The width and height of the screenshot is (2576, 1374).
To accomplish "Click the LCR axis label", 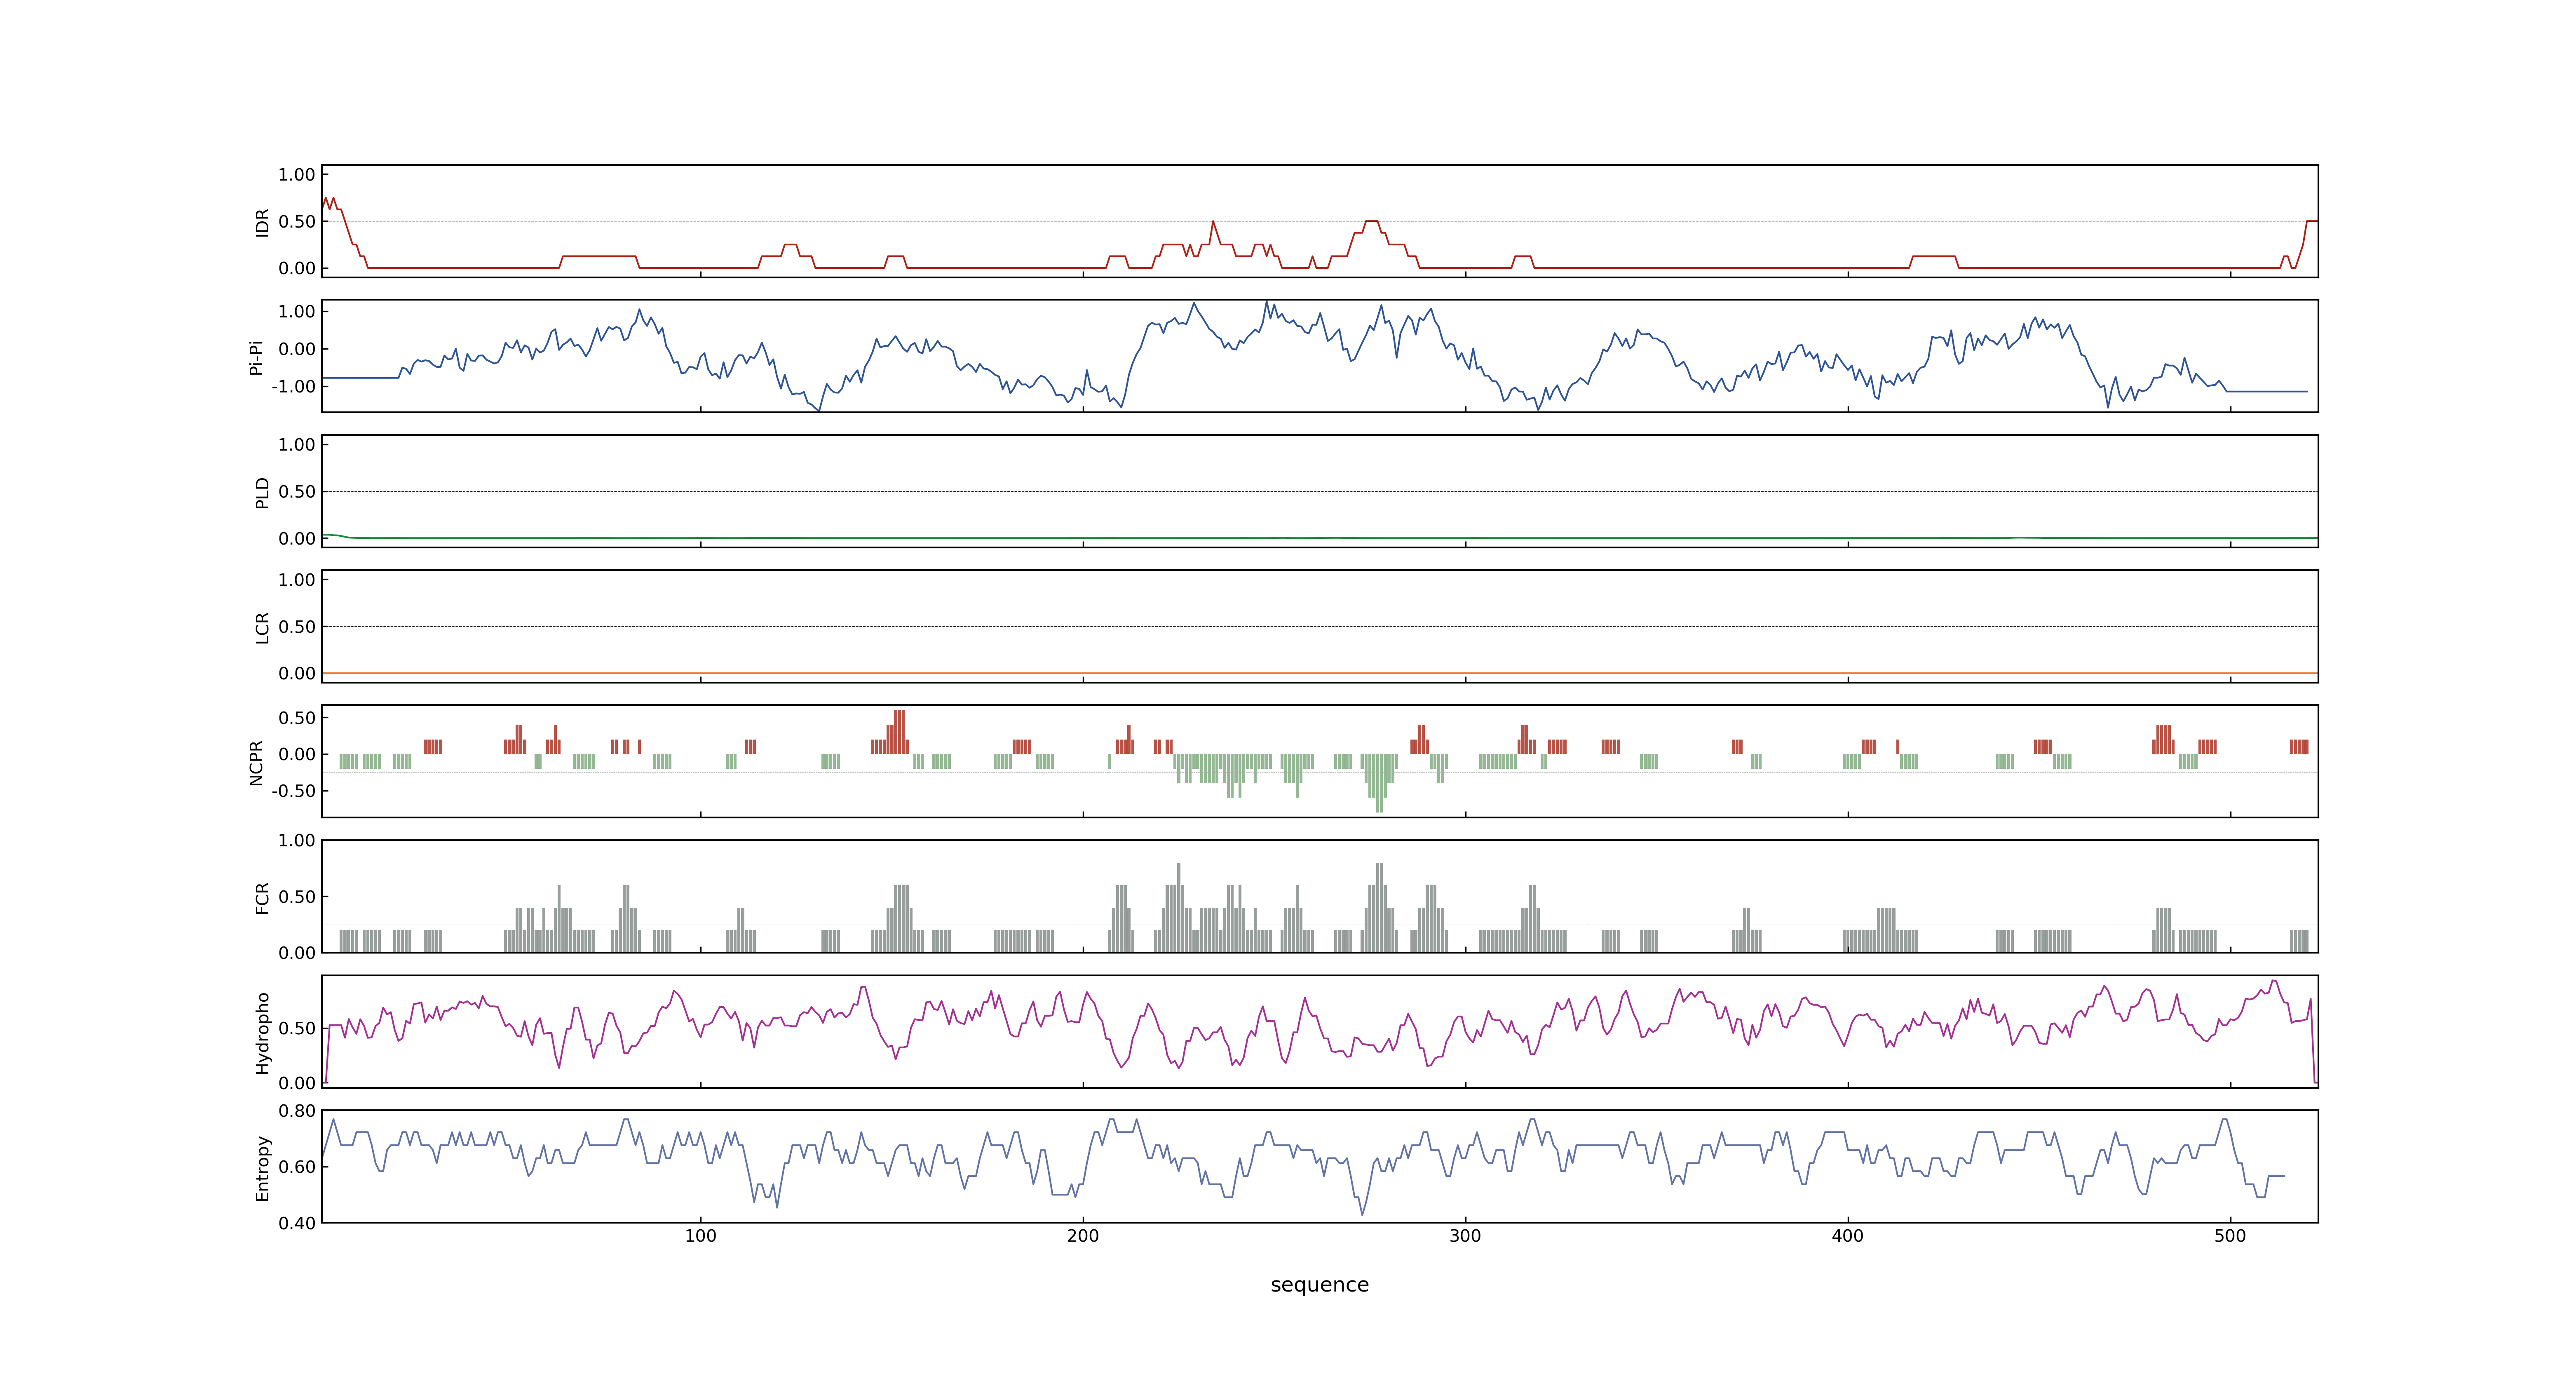I will pyautogui.click(x=263, y=628).
